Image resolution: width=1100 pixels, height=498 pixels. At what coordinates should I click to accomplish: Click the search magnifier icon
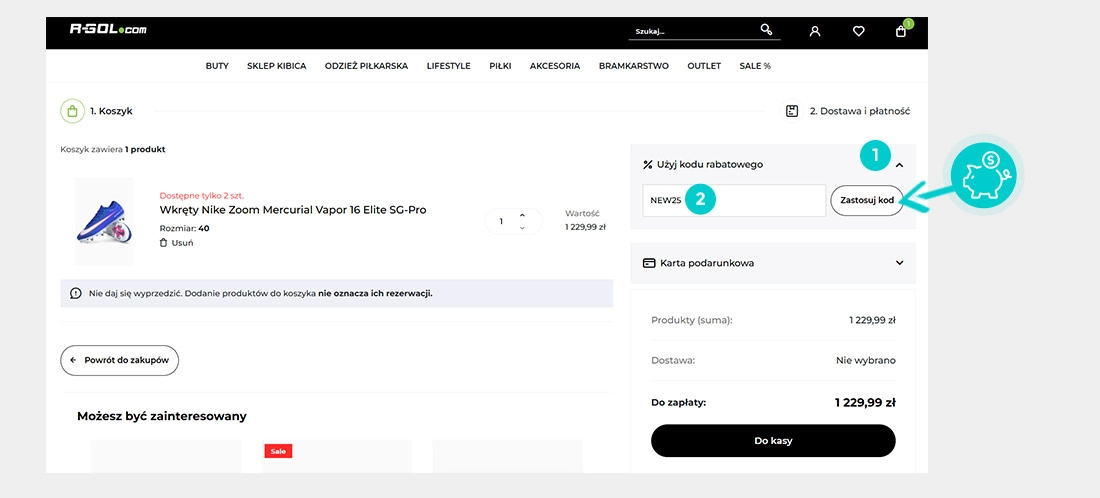point(766,29)
